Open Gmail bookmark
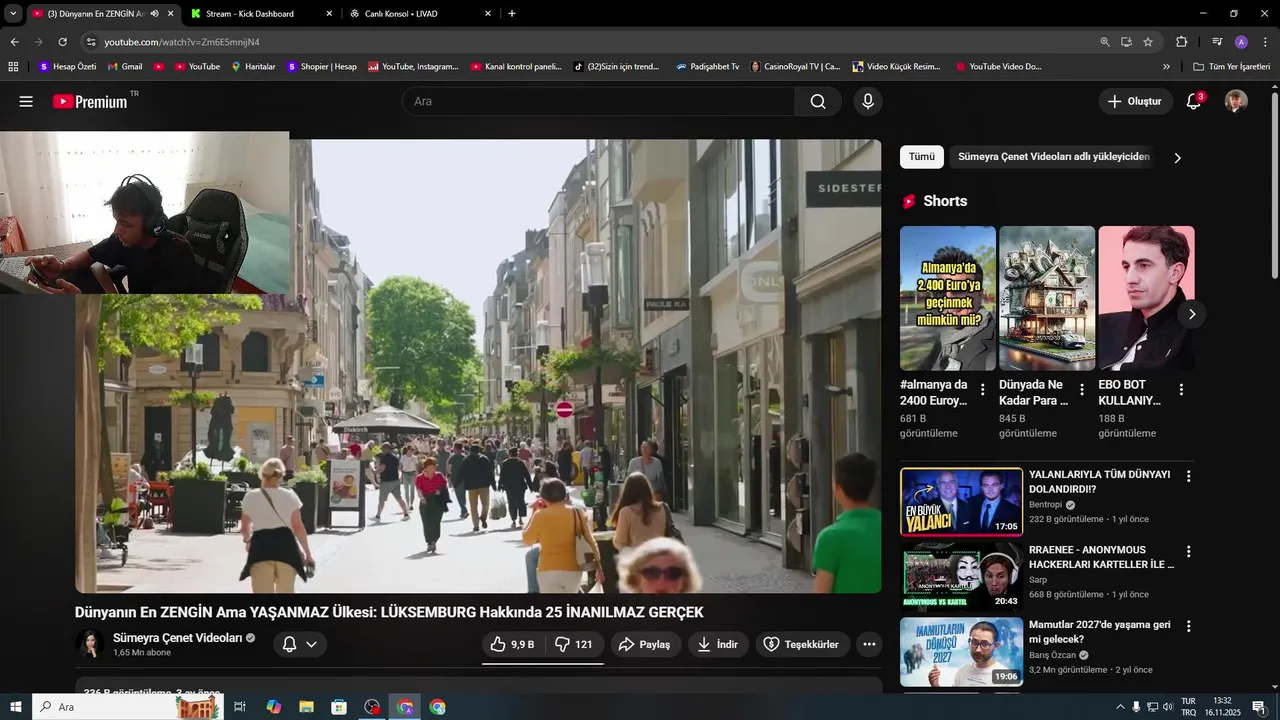Image resolution: width=1280 pixels, height=720 pixels. pos(125,67)
